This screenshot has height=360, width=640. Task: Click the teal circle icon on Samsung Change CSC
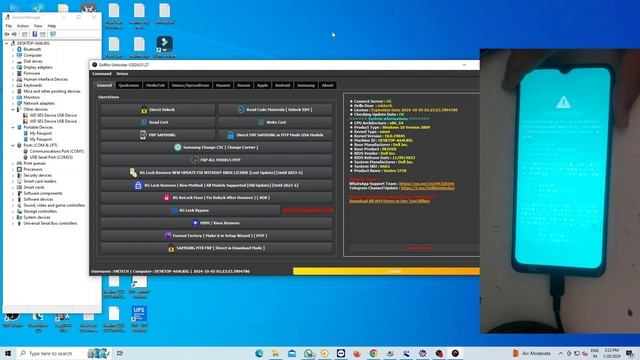tap(178, 147)
